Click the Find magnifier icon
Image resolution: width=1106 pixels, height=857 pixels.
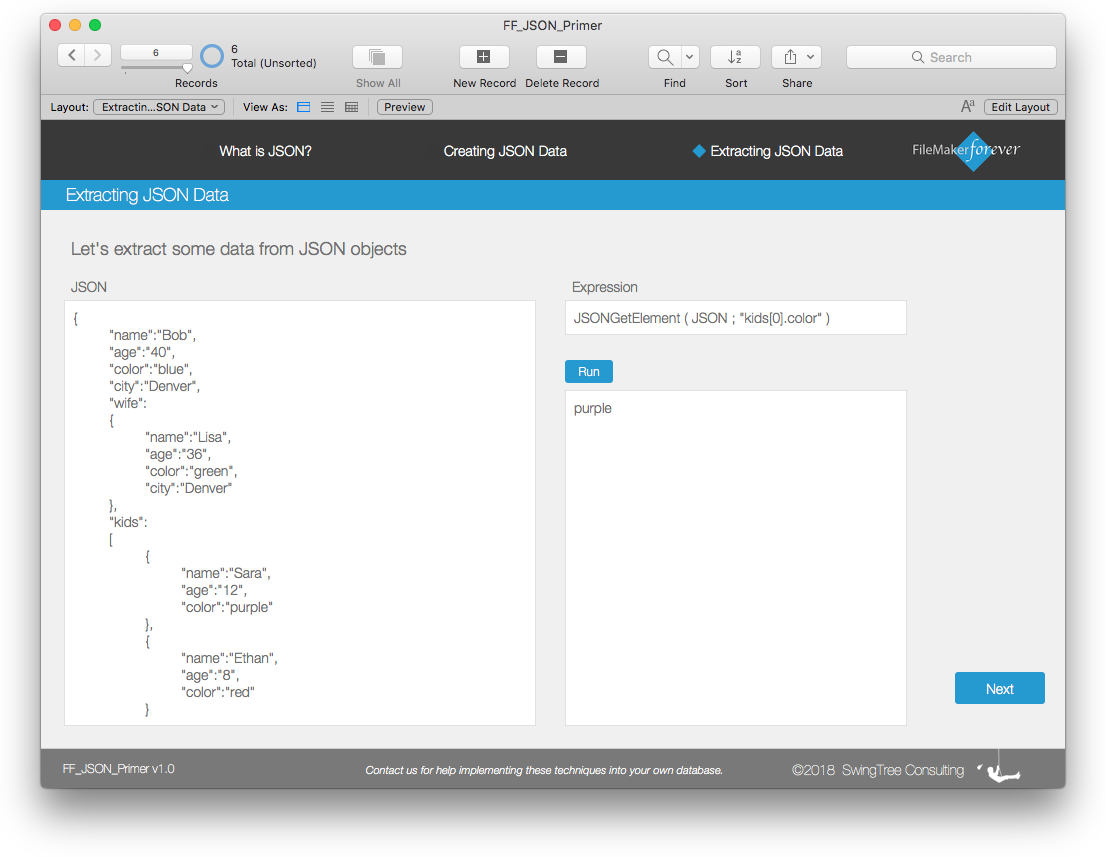coord(664,56)
